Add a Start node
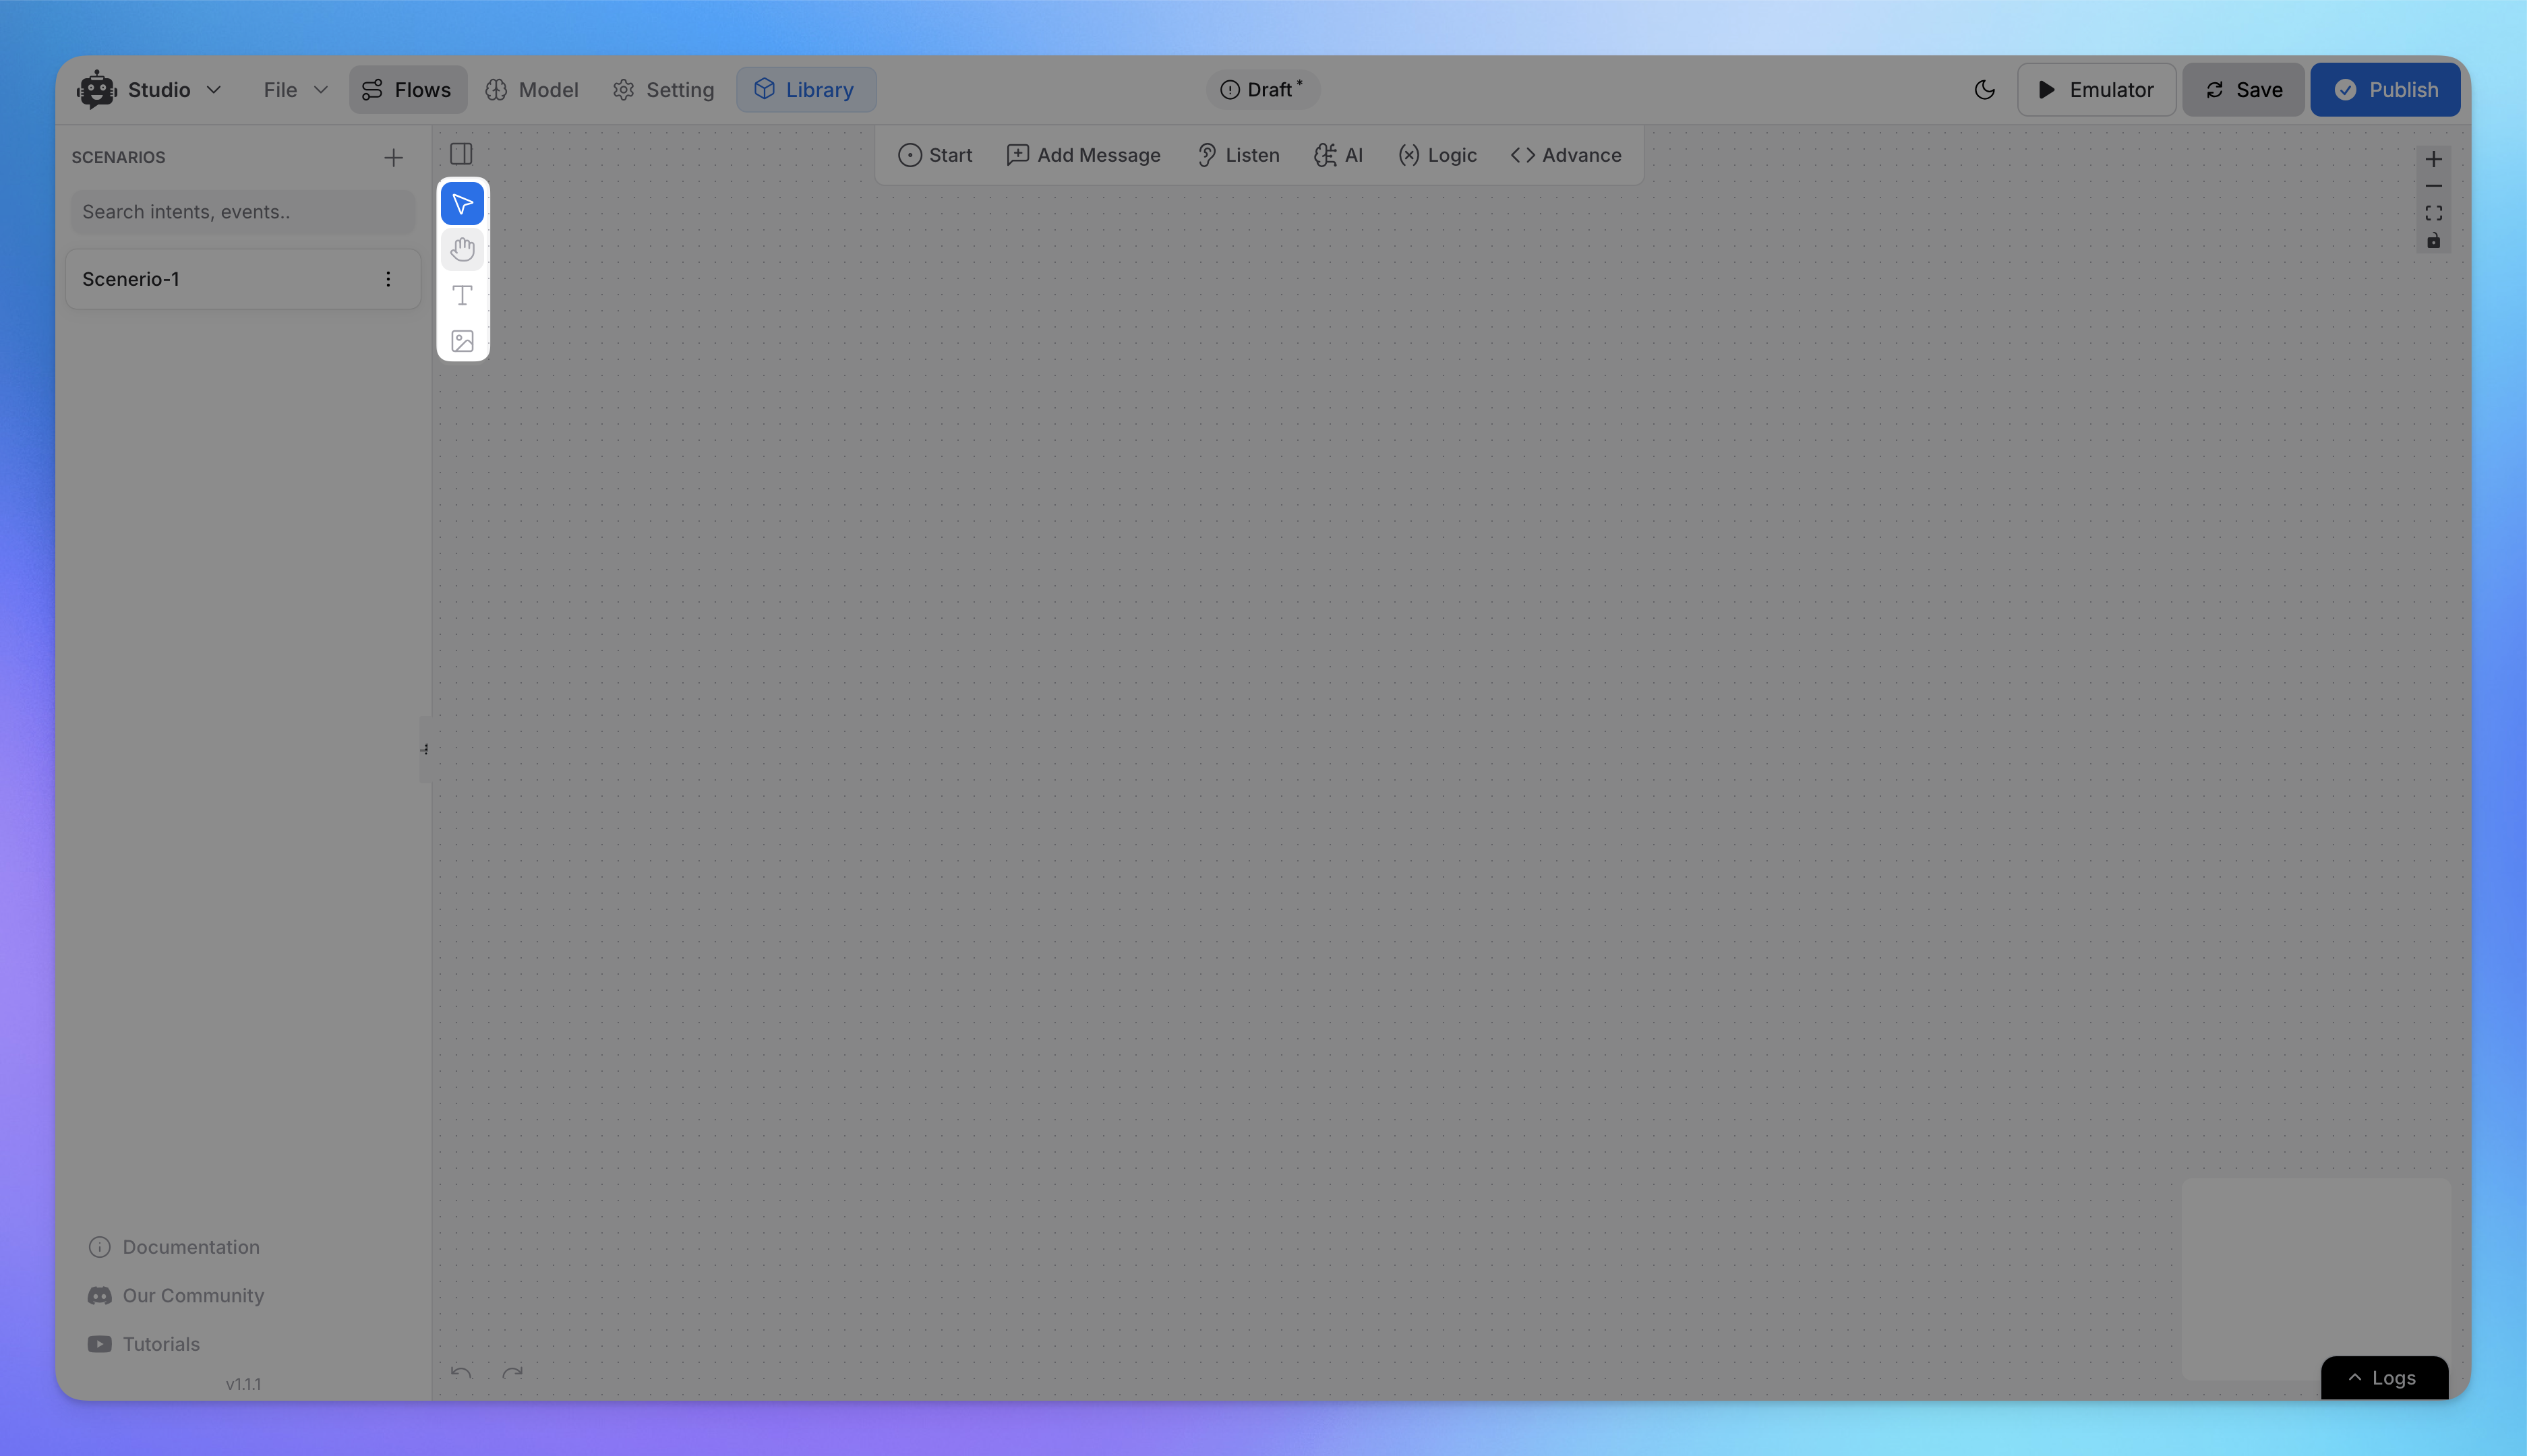This screenshot has width=2527, height=1456. pyautogui.click(x=935, y=155)
